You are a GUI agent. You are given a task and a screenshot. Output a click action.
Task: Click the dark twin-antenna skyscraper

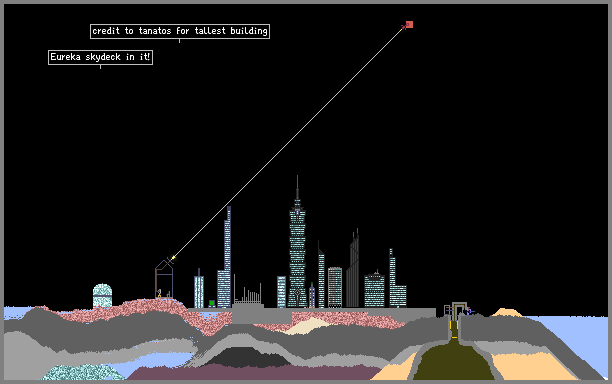353,268
